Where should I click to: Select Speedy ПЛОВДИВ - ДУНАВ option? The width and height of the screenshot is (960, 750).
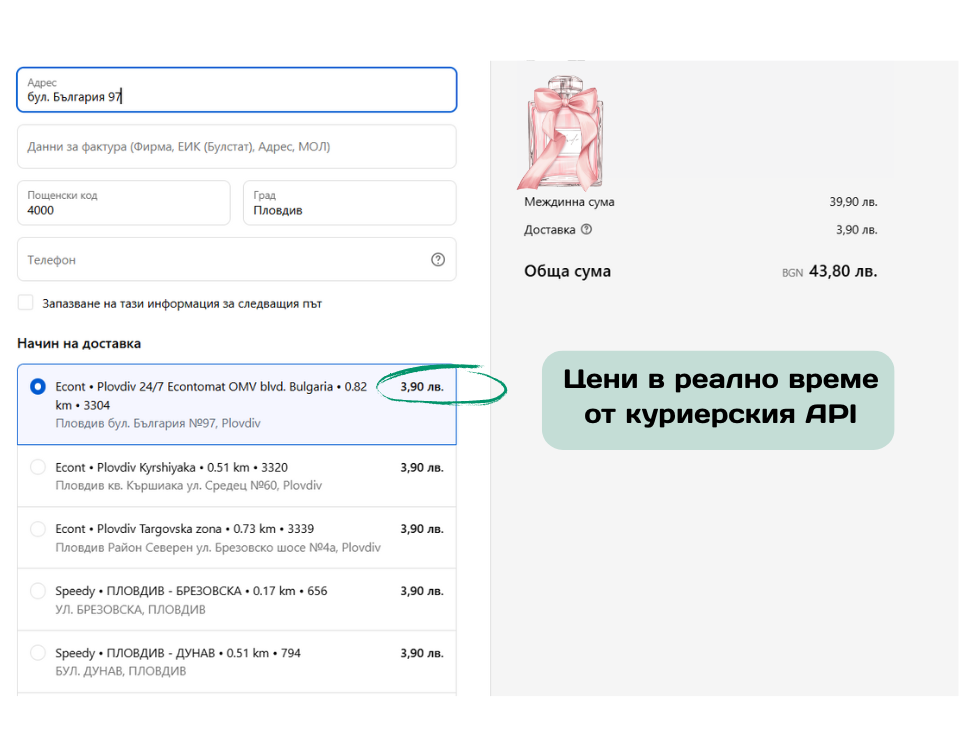38,653
